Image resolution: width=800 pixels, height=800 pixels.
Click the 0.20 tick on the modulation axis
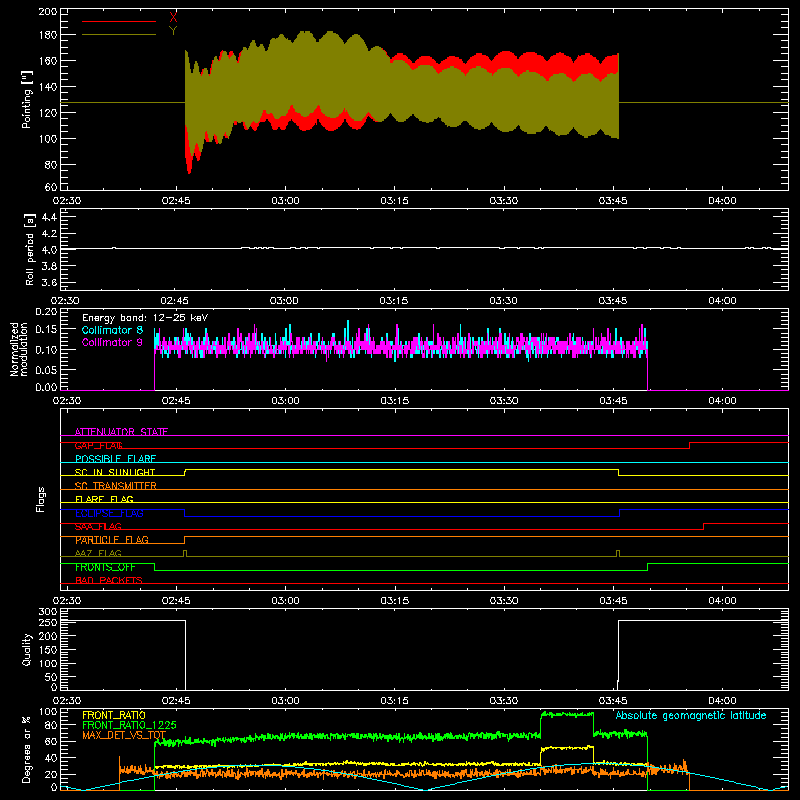tap(46, 312)
